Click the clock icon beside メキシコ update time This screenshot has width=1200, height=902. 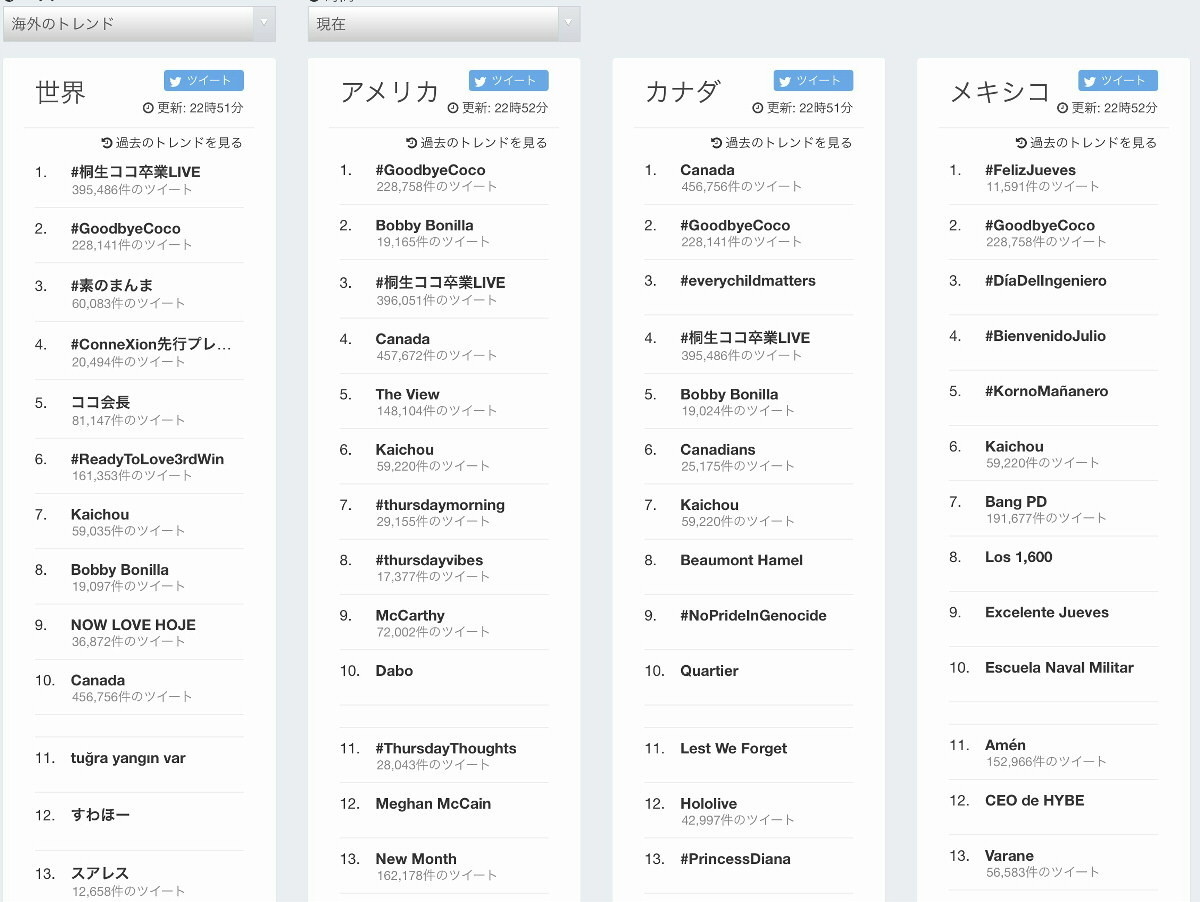(x=1063, y=108)
